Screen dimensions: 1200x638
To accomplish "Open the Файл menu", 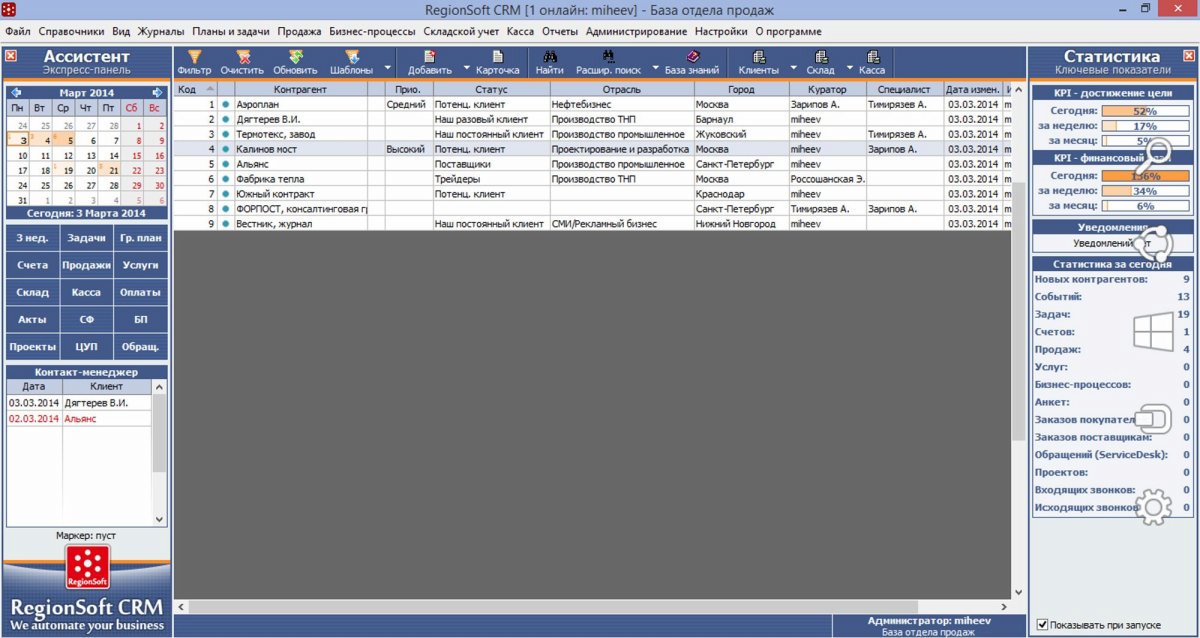I will 18,31.
